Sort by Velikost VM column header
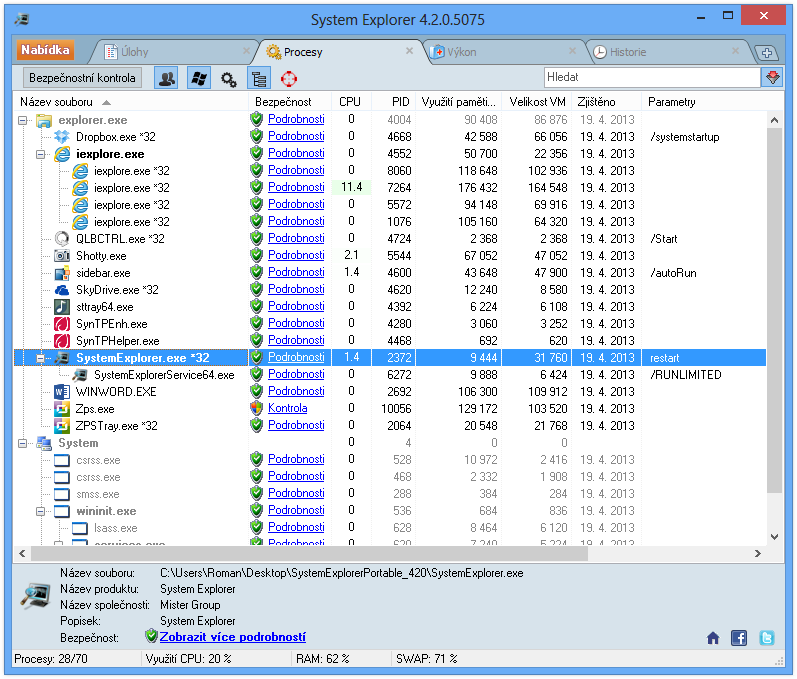Screen dimensions: 797x679 click(x=537, y=102)
